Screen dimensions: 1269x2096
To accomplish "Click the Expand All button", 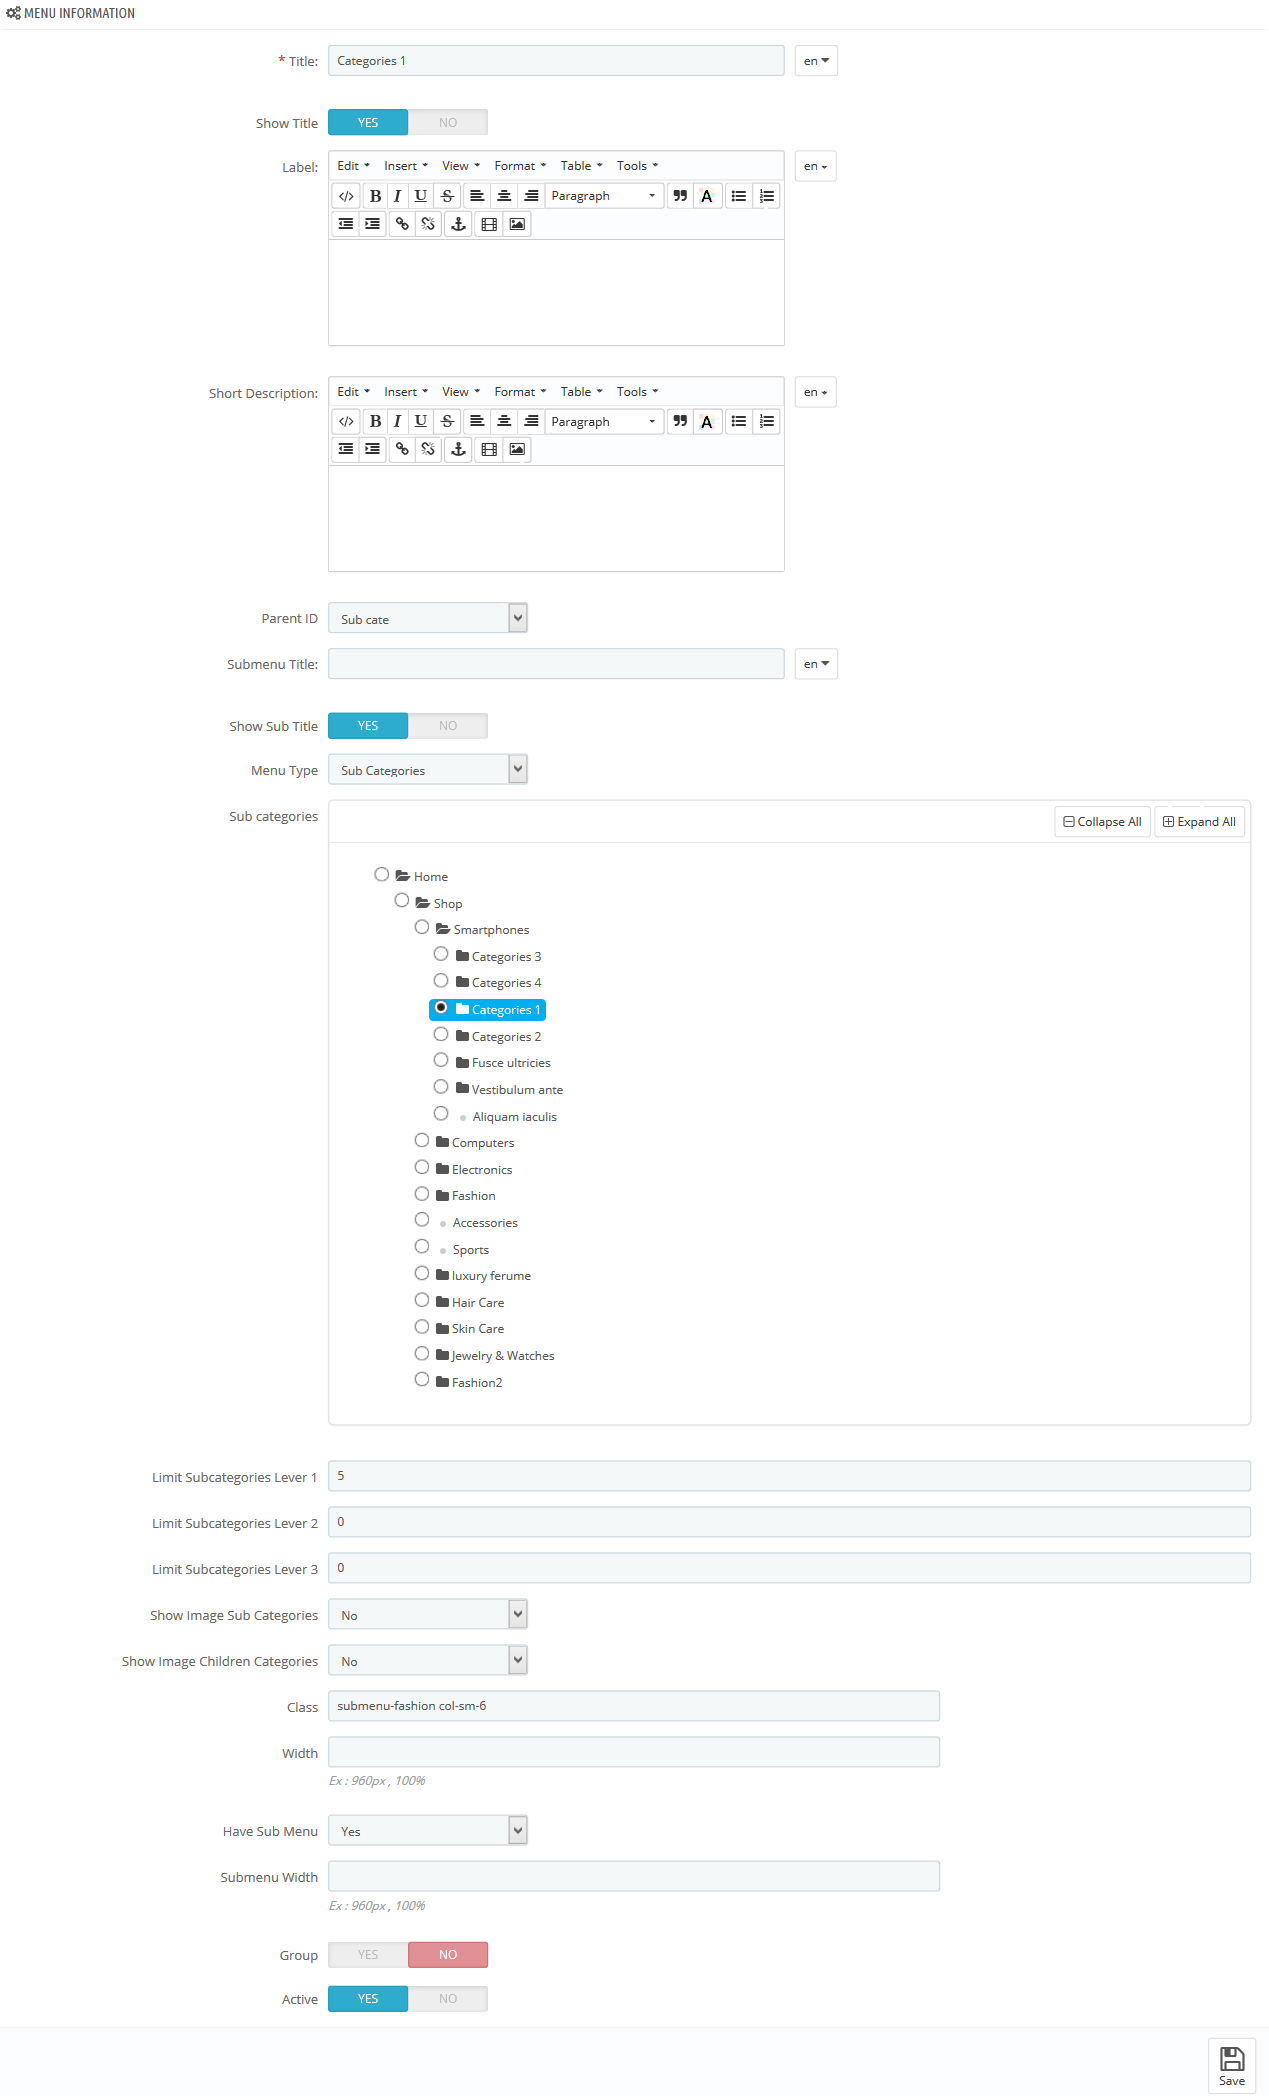I will pyautogui.click(x=1199, y=822).
